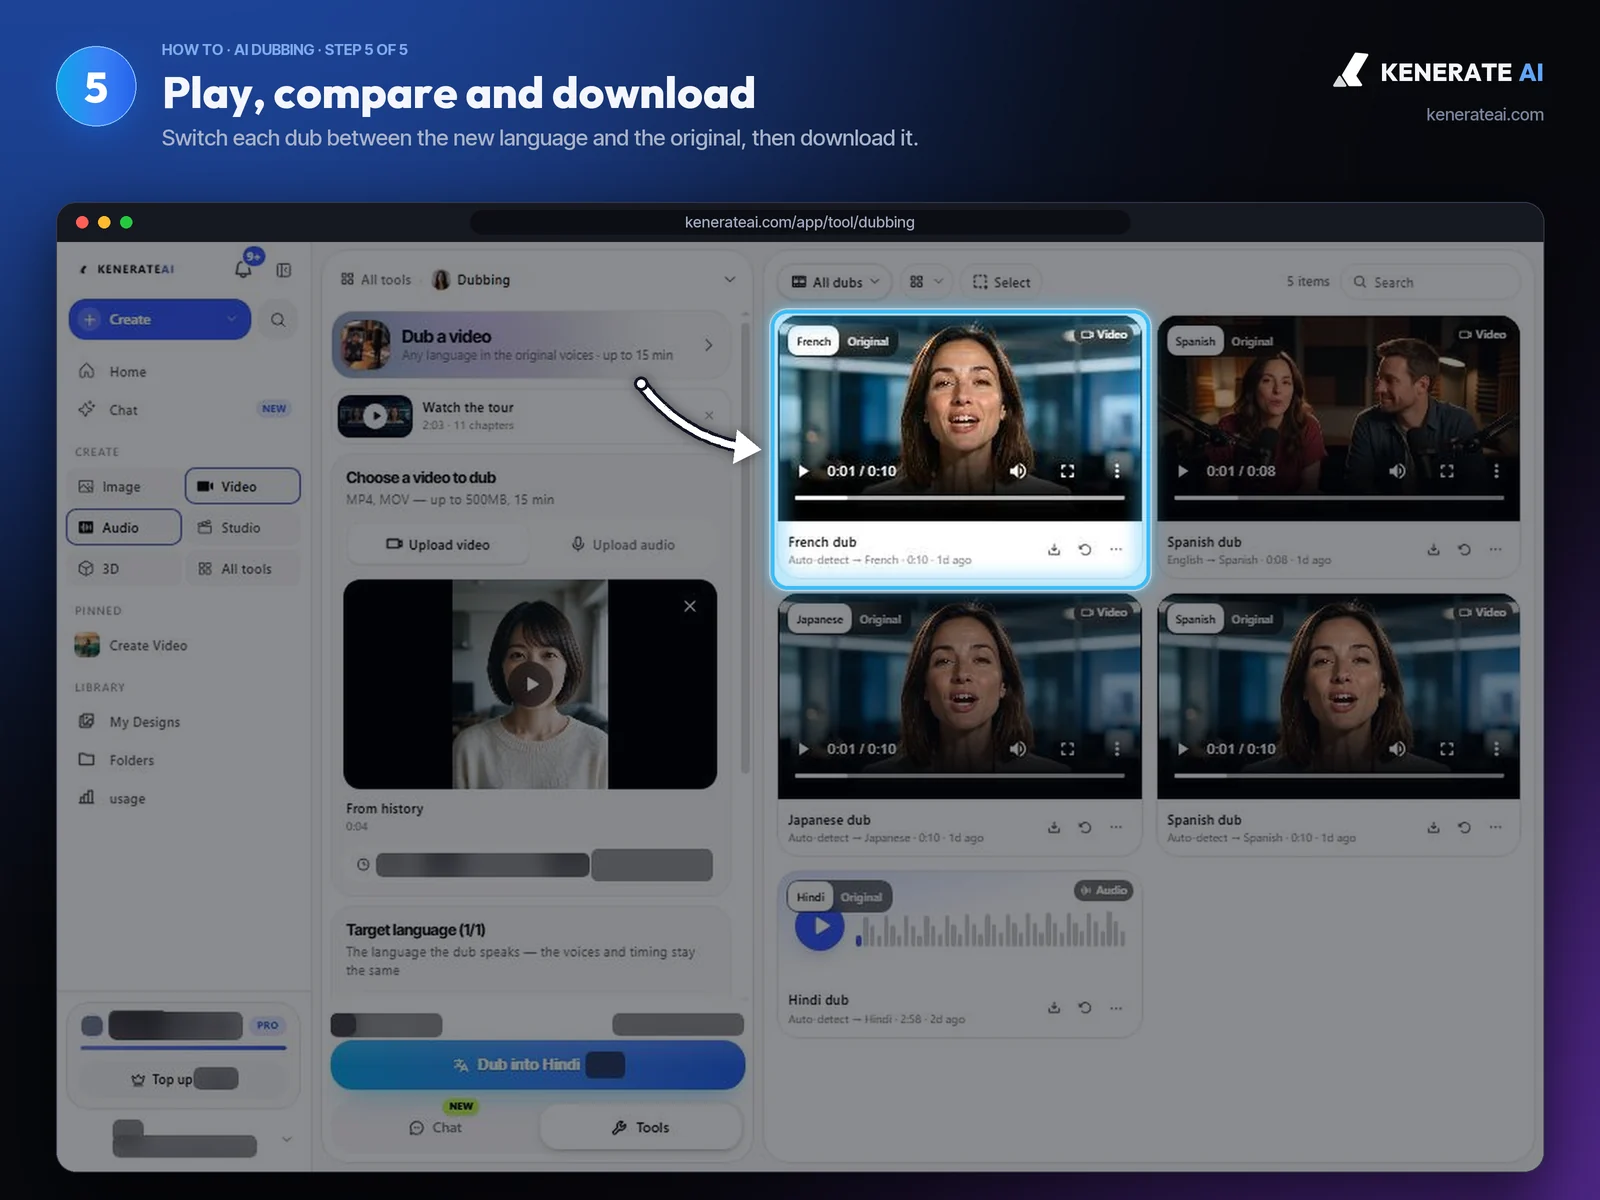Switch French dub to Original audio
The image size is (1600, 1200).
point(868,342)
